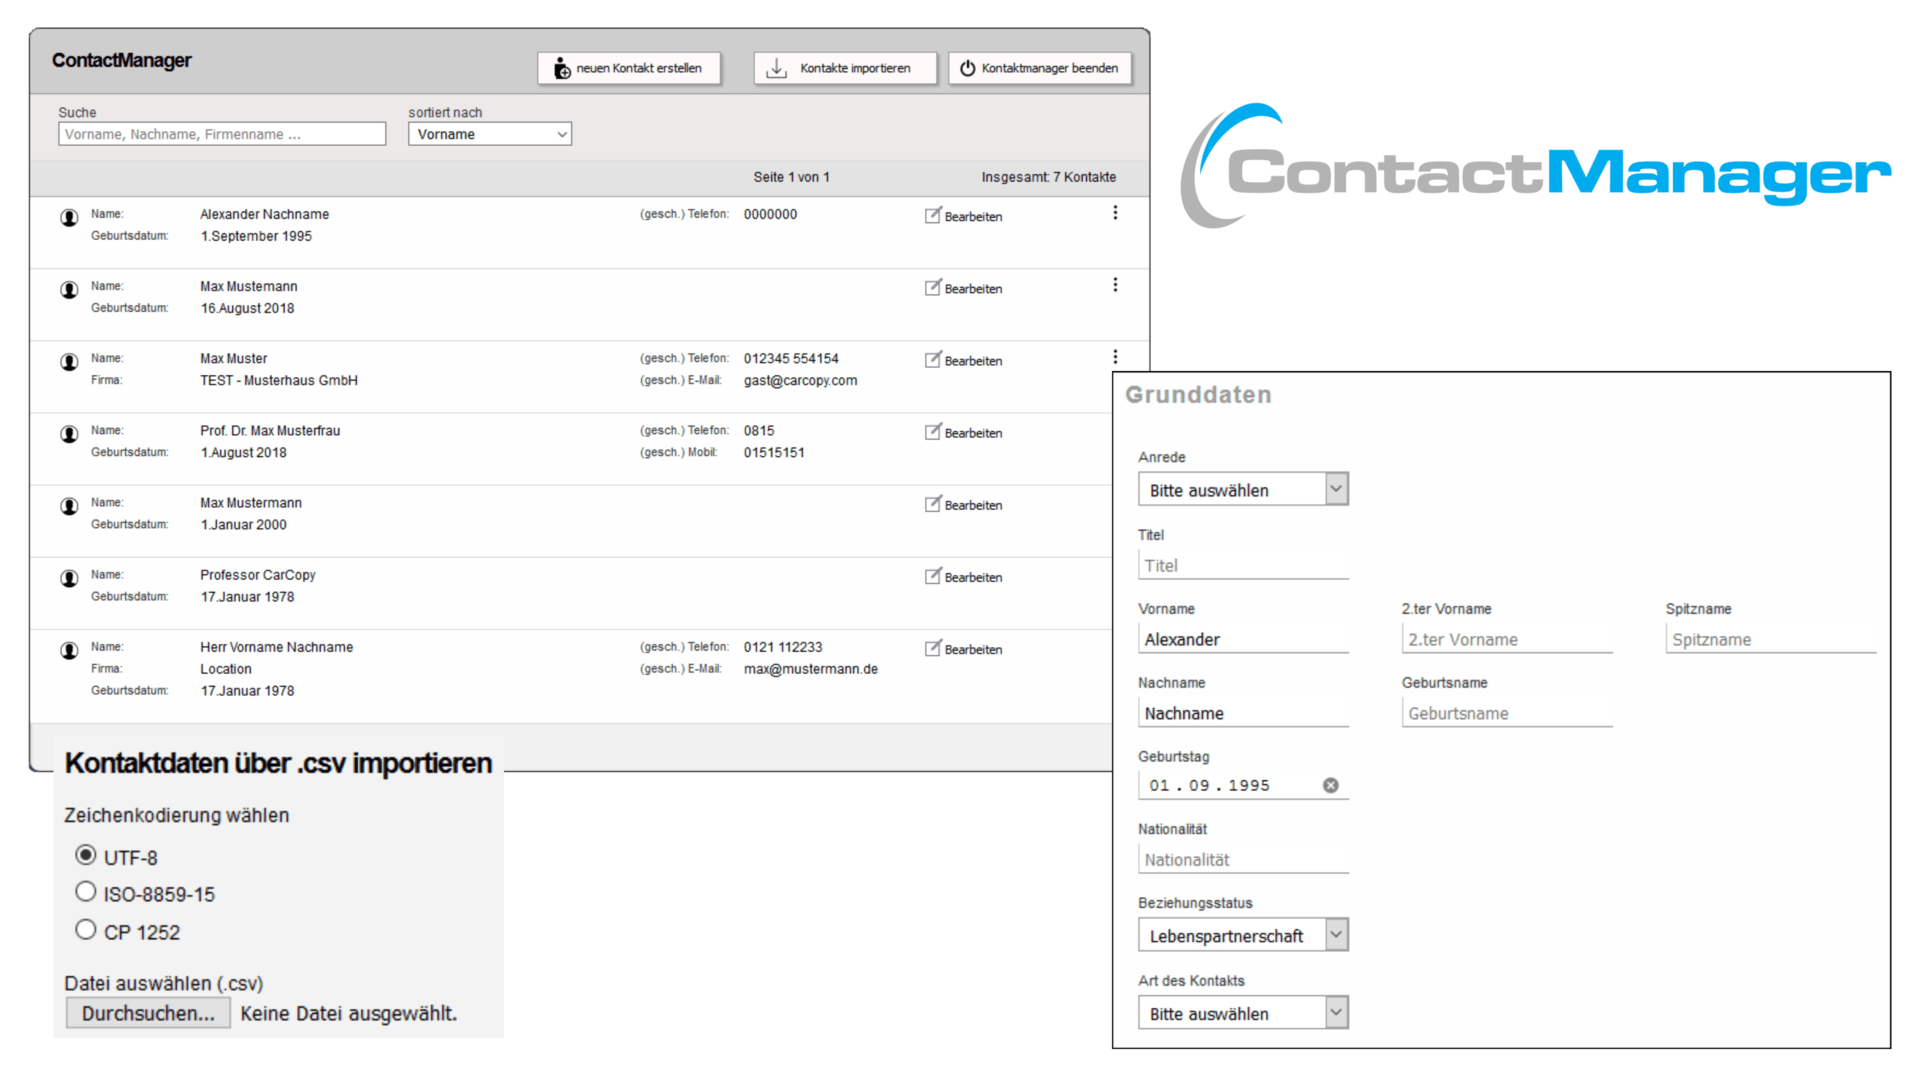This screenshot has height=1076, width=1920.
Task: Open the Anrede dropdown
Action: (1243, 489)
